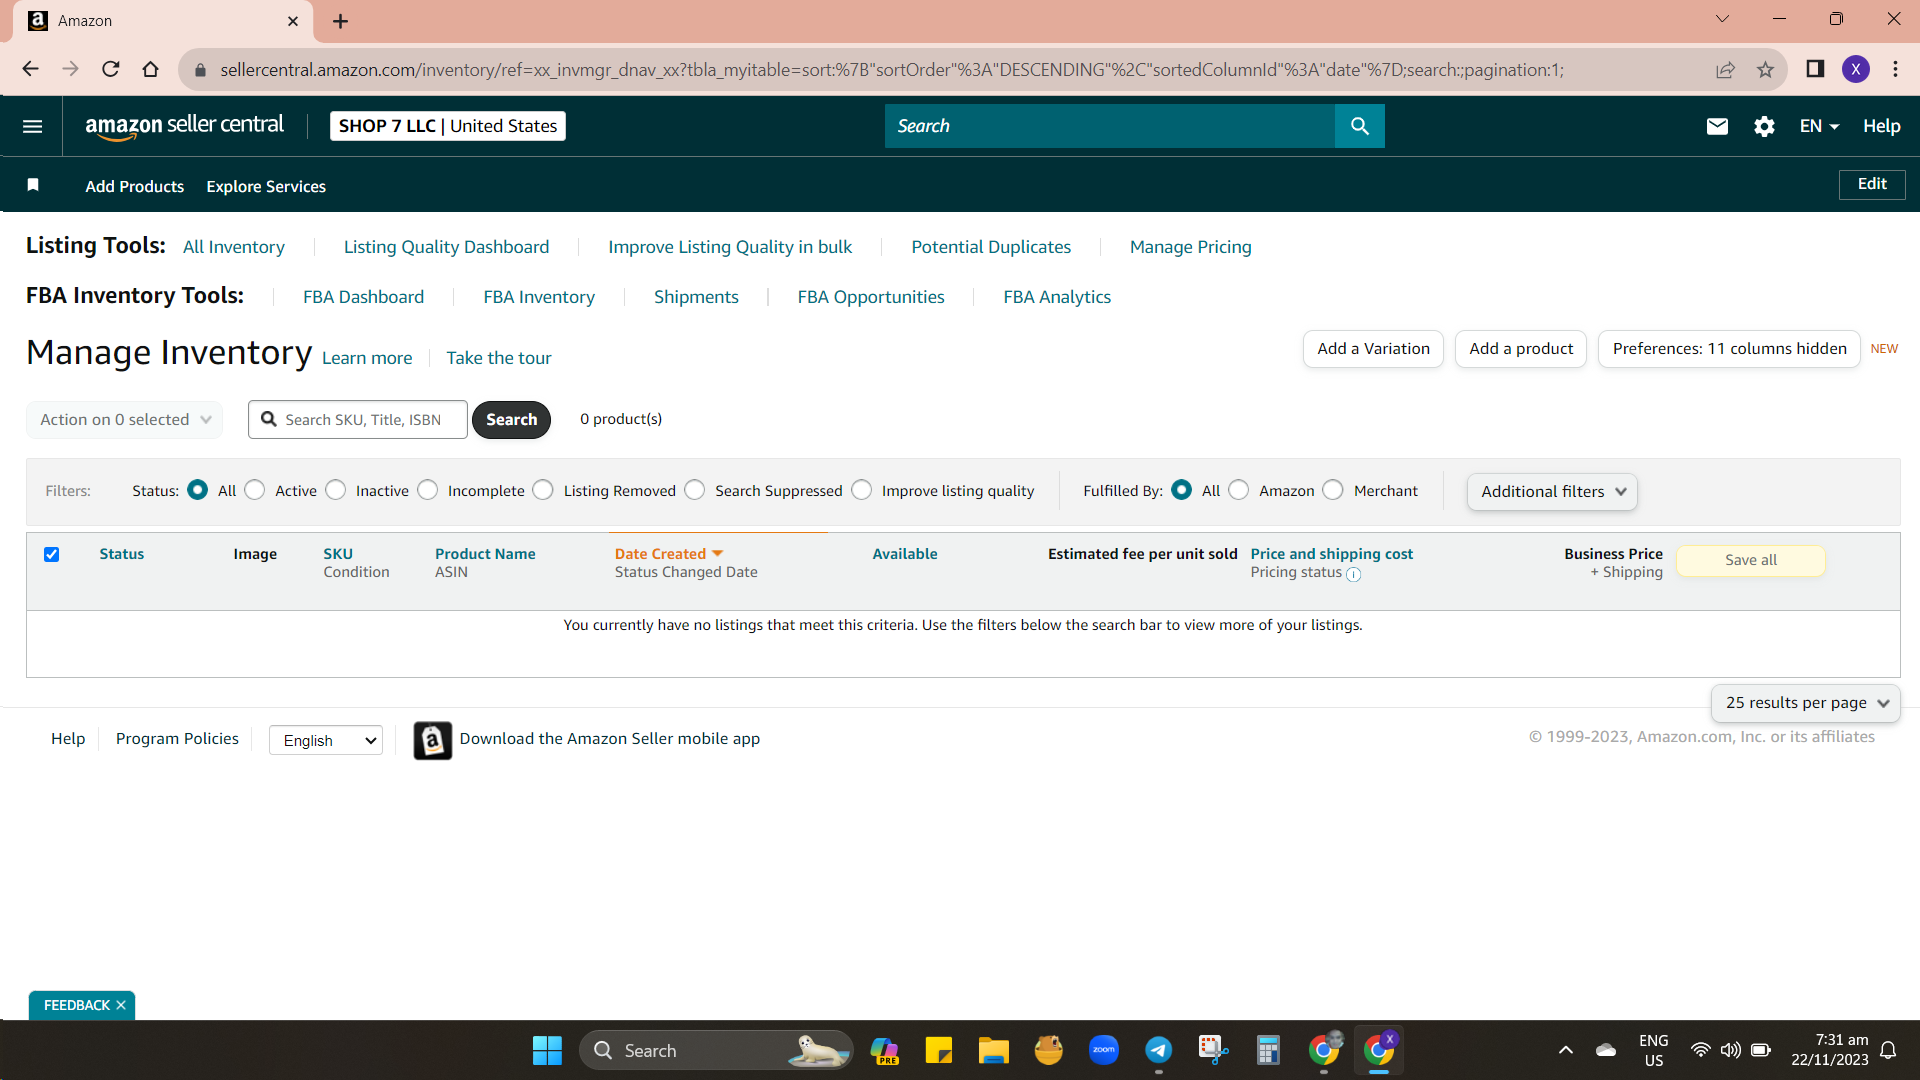This screenshot has width=1920, height=1080.
Task: Open the Manage Pricing link
Action: point(1191,247)
